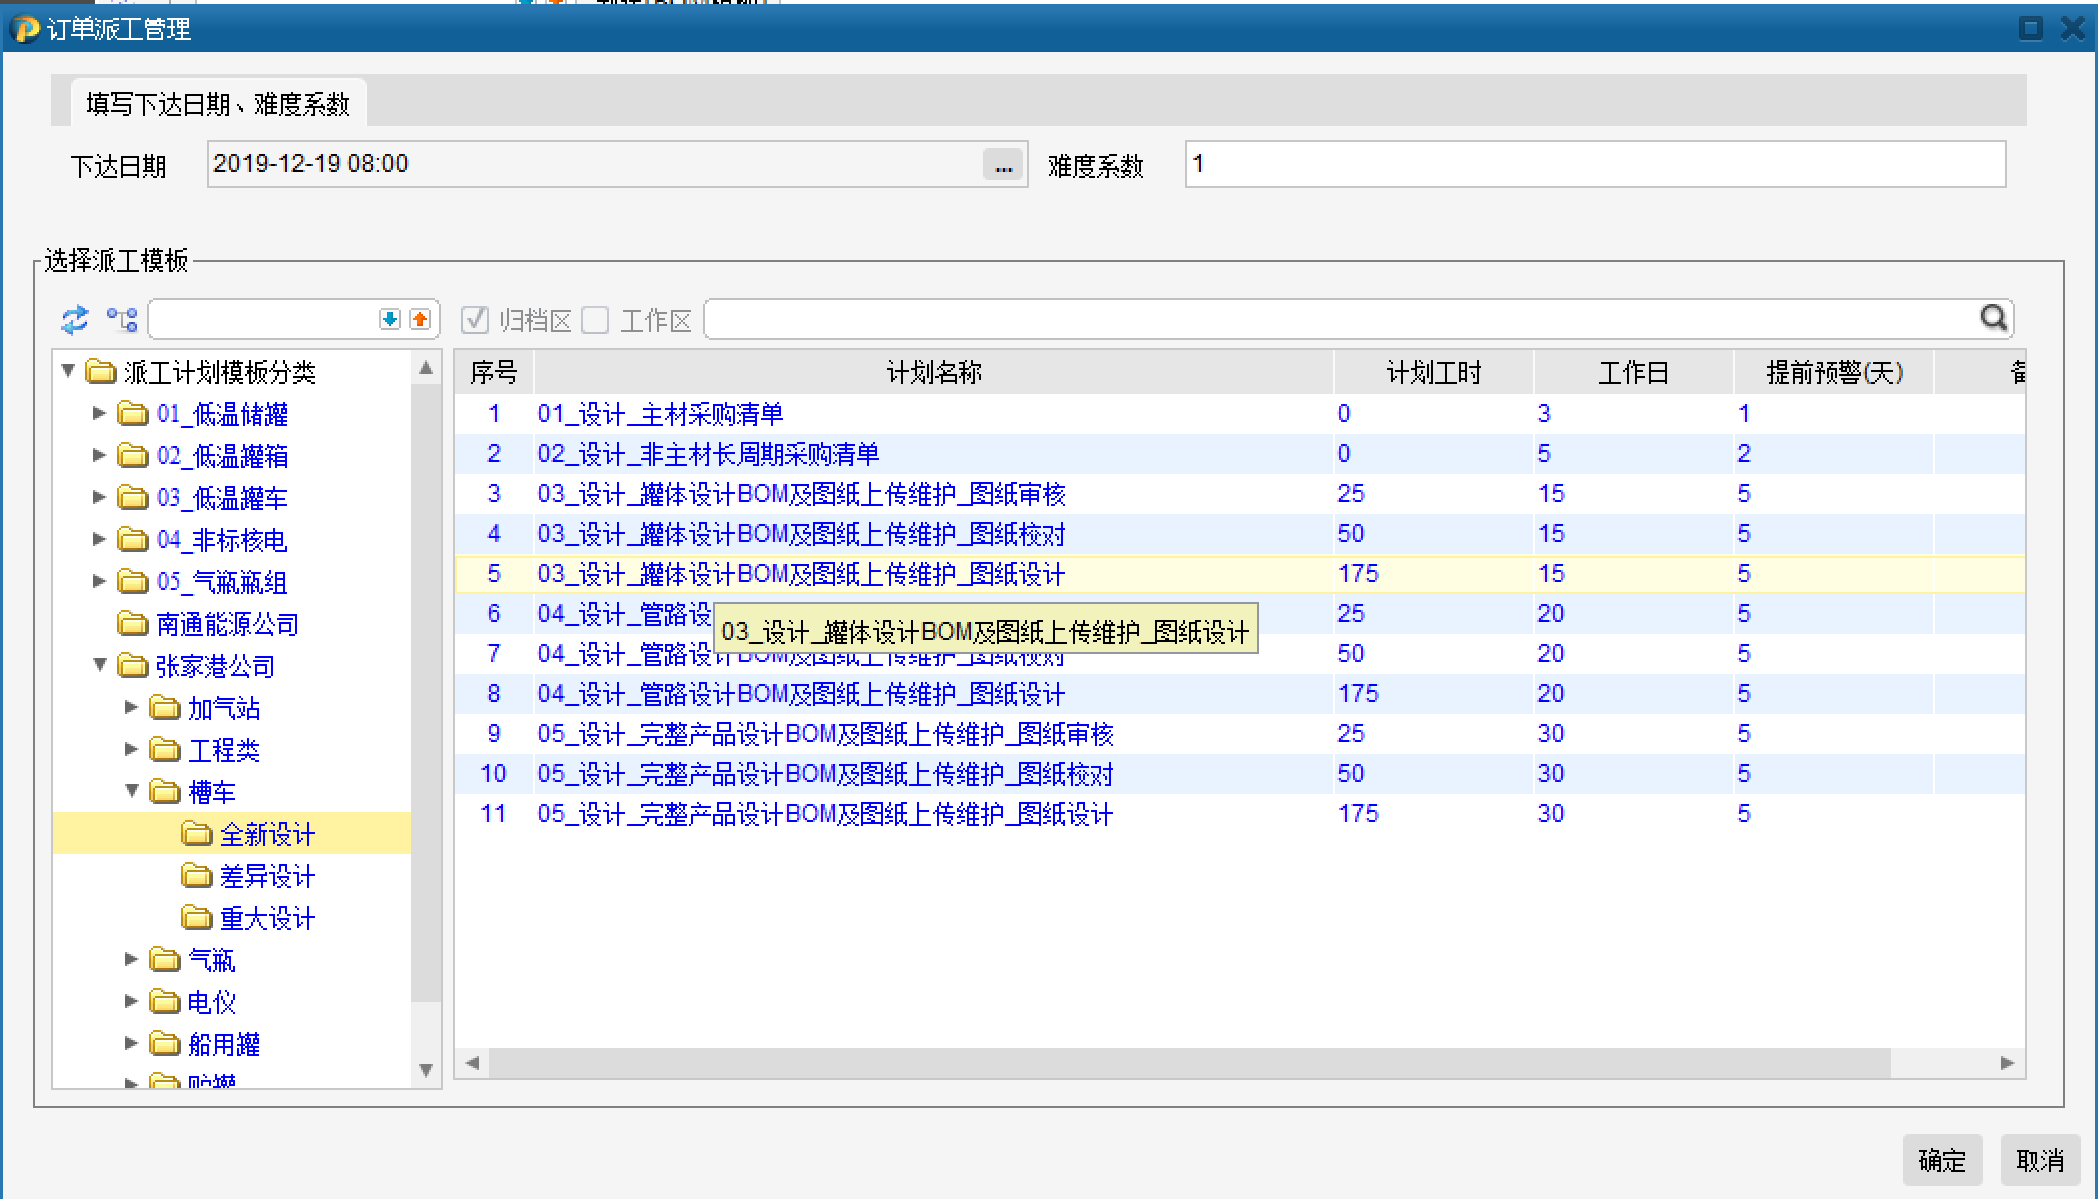
Task: Click the 难度系数 input field
Action: click(x=1594, y=165)
